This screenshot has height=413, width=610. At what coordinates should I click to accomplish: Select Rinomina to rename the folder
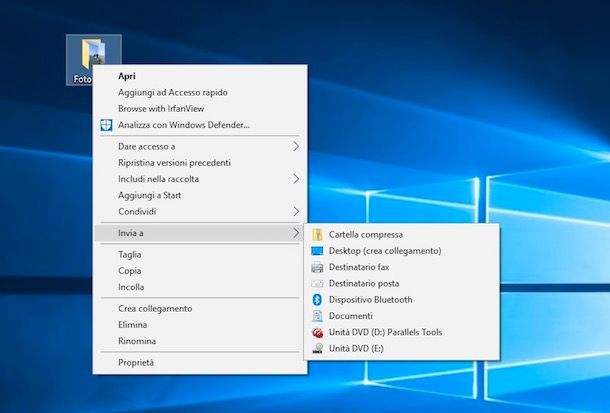click(x=136, y=341)
